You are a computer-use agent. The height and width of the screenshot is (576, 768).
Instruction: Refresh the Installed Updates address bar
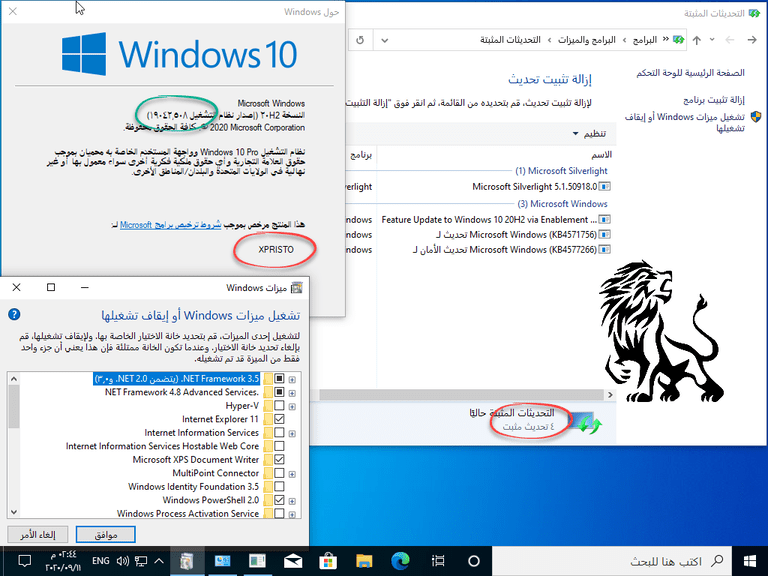click(360, 40)
